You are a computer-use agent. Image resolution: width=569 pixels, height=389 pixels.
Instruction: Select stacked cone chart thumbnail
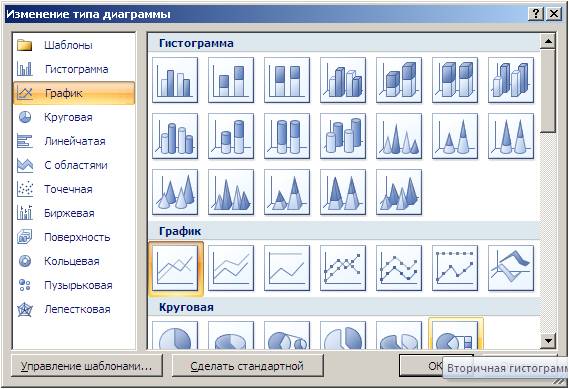(x=455, y=136)
